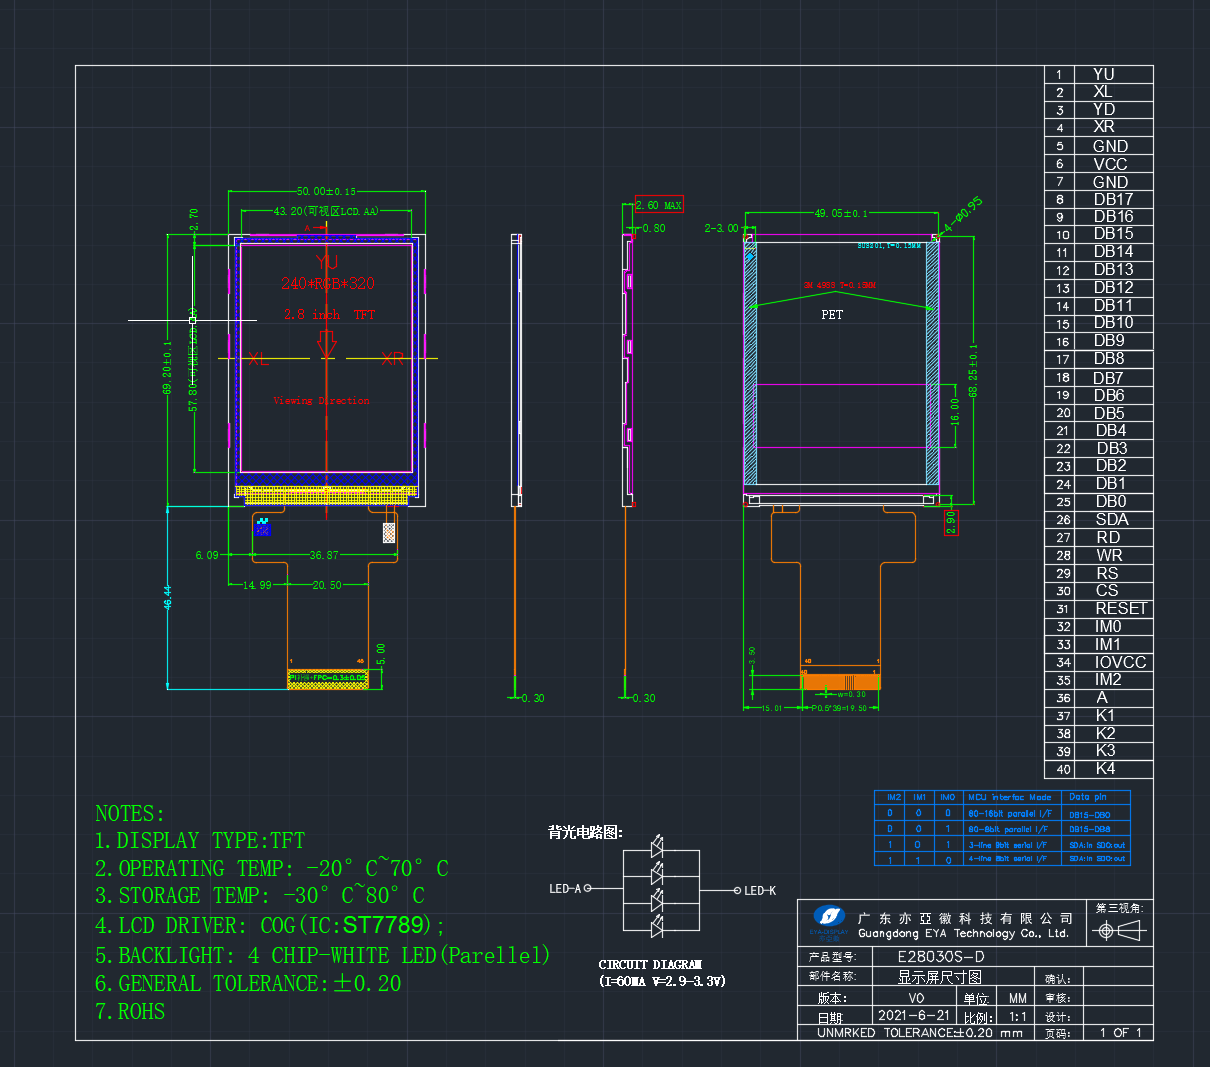Screen dimensions: 1210x1067
Task: Pick the "ST7789" driver IC text
Action: tap(384, 925)
